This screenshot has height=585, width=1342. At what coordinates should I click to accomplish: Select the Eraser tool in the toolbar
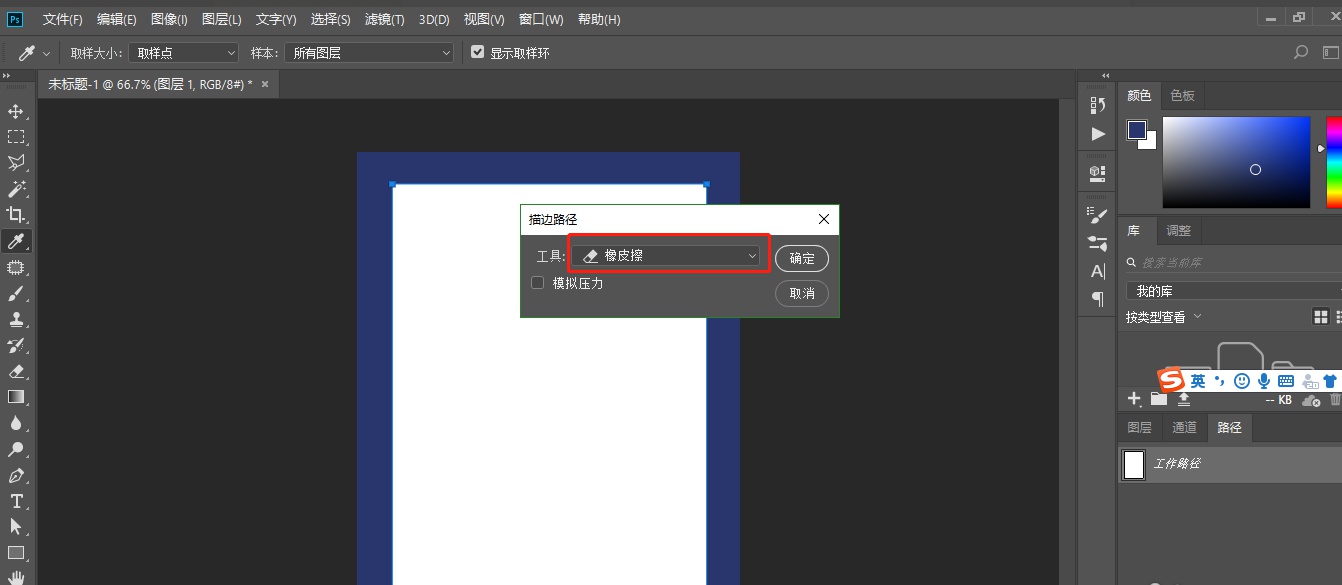click(x=14, y=371)
